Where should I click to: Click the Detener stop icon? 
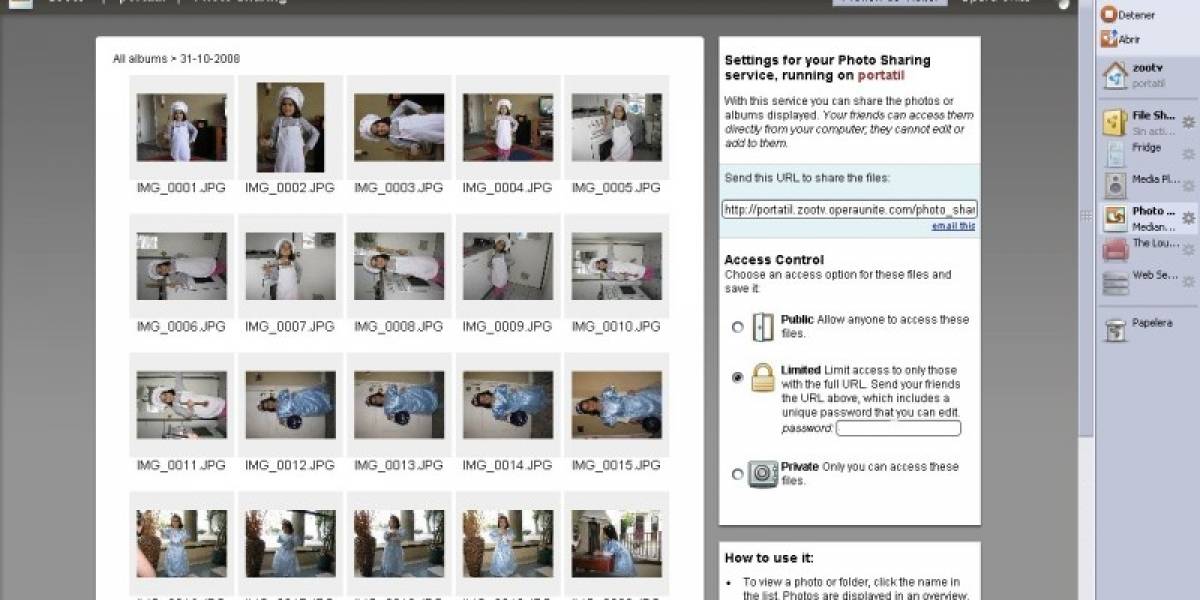(1108, 15)
